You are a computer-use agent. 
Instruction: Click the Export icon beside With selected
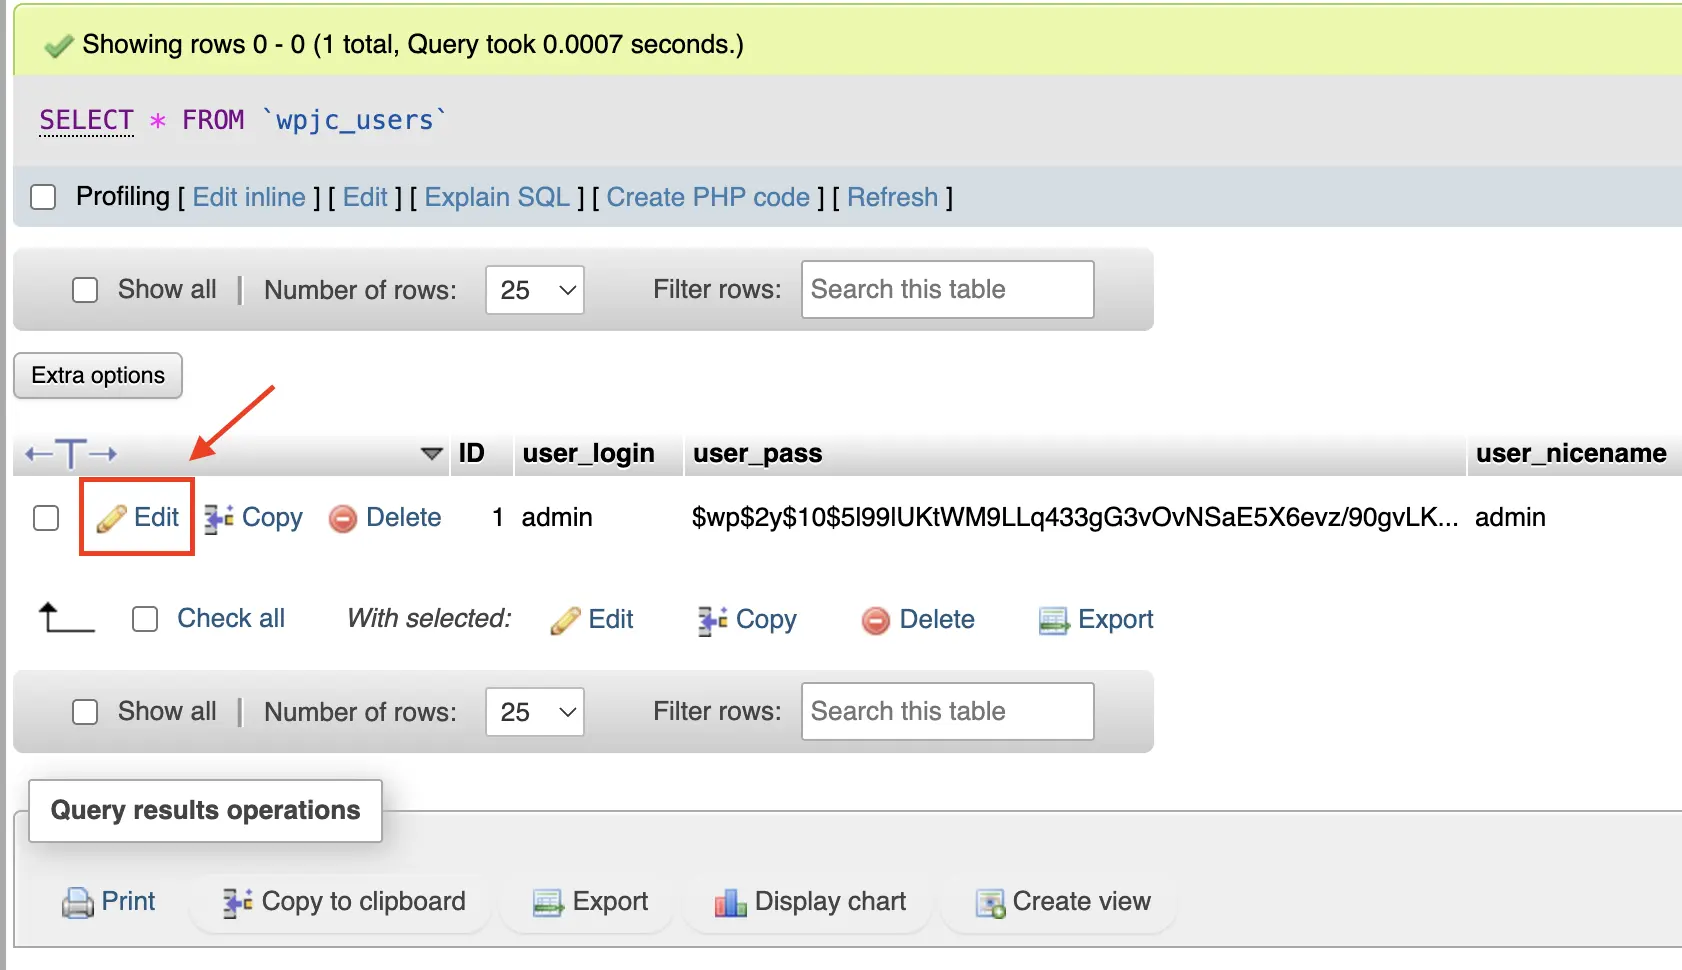pyautogui.click(x=1054, y=621)
